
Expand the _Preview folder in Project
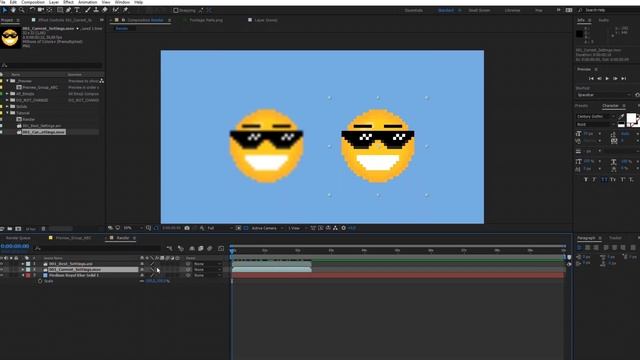click(x=7, y=81)
